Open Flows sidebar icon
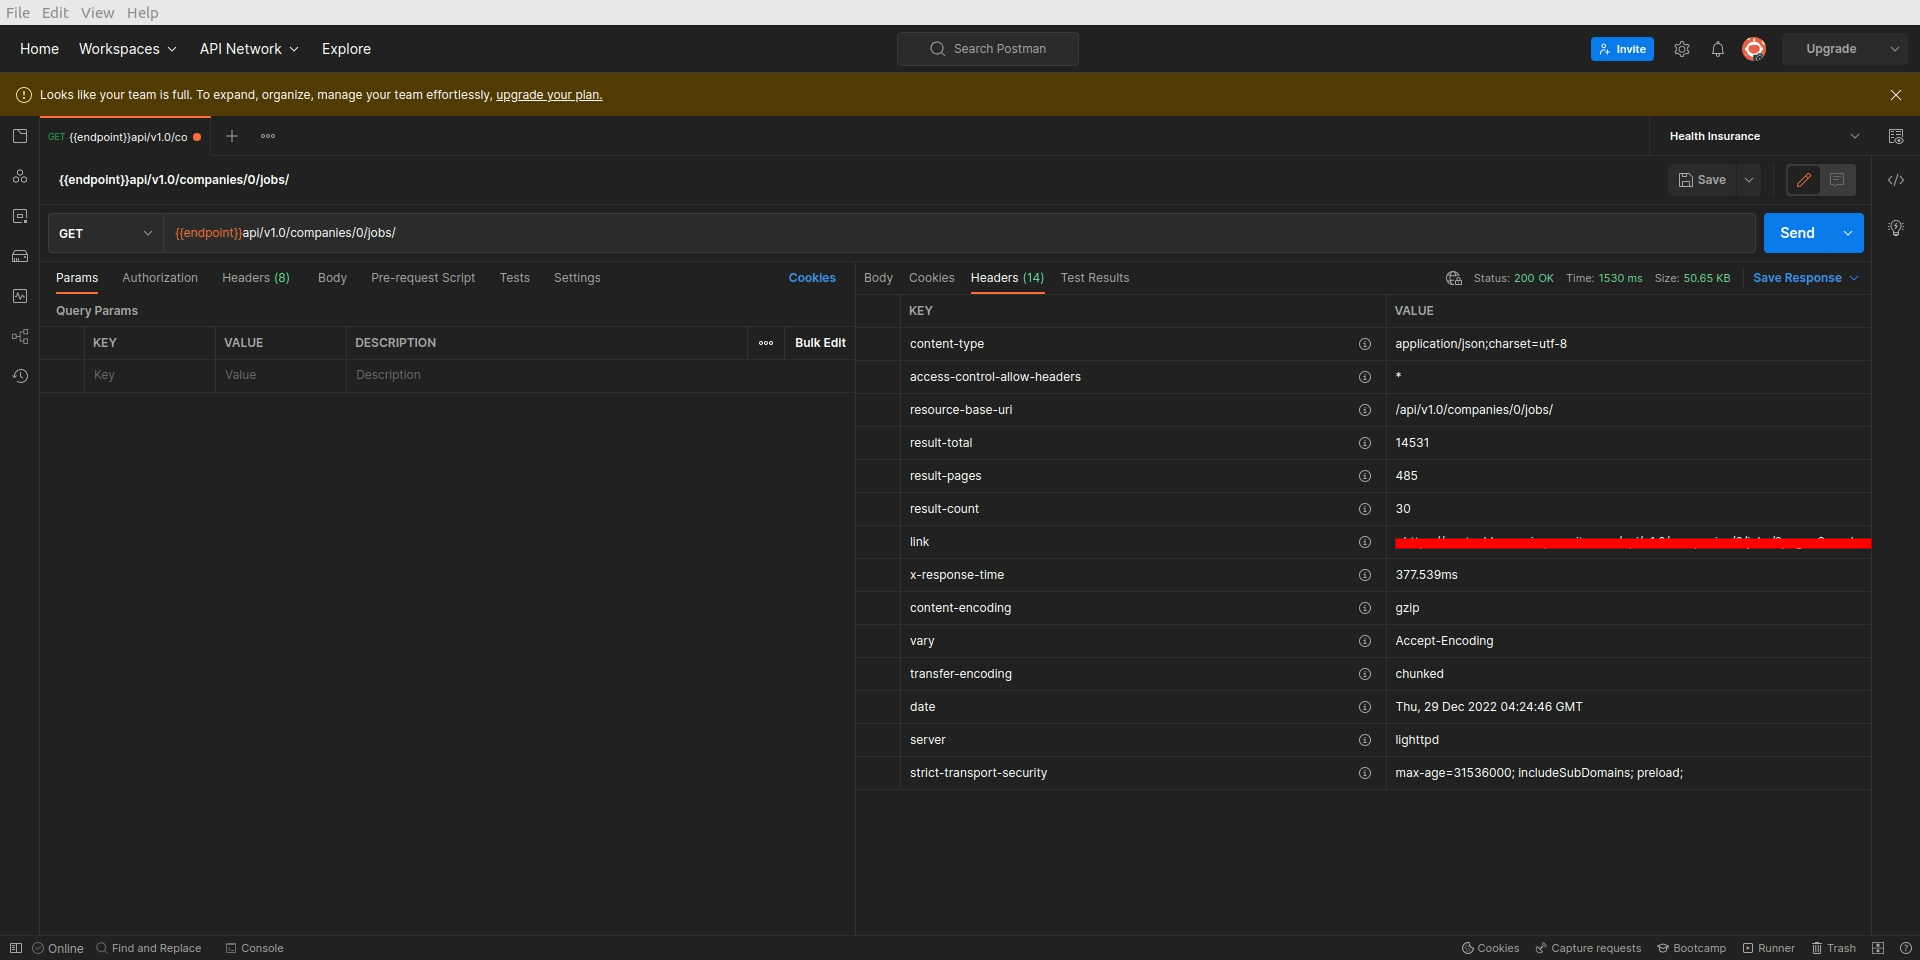 tap(20, 336)
